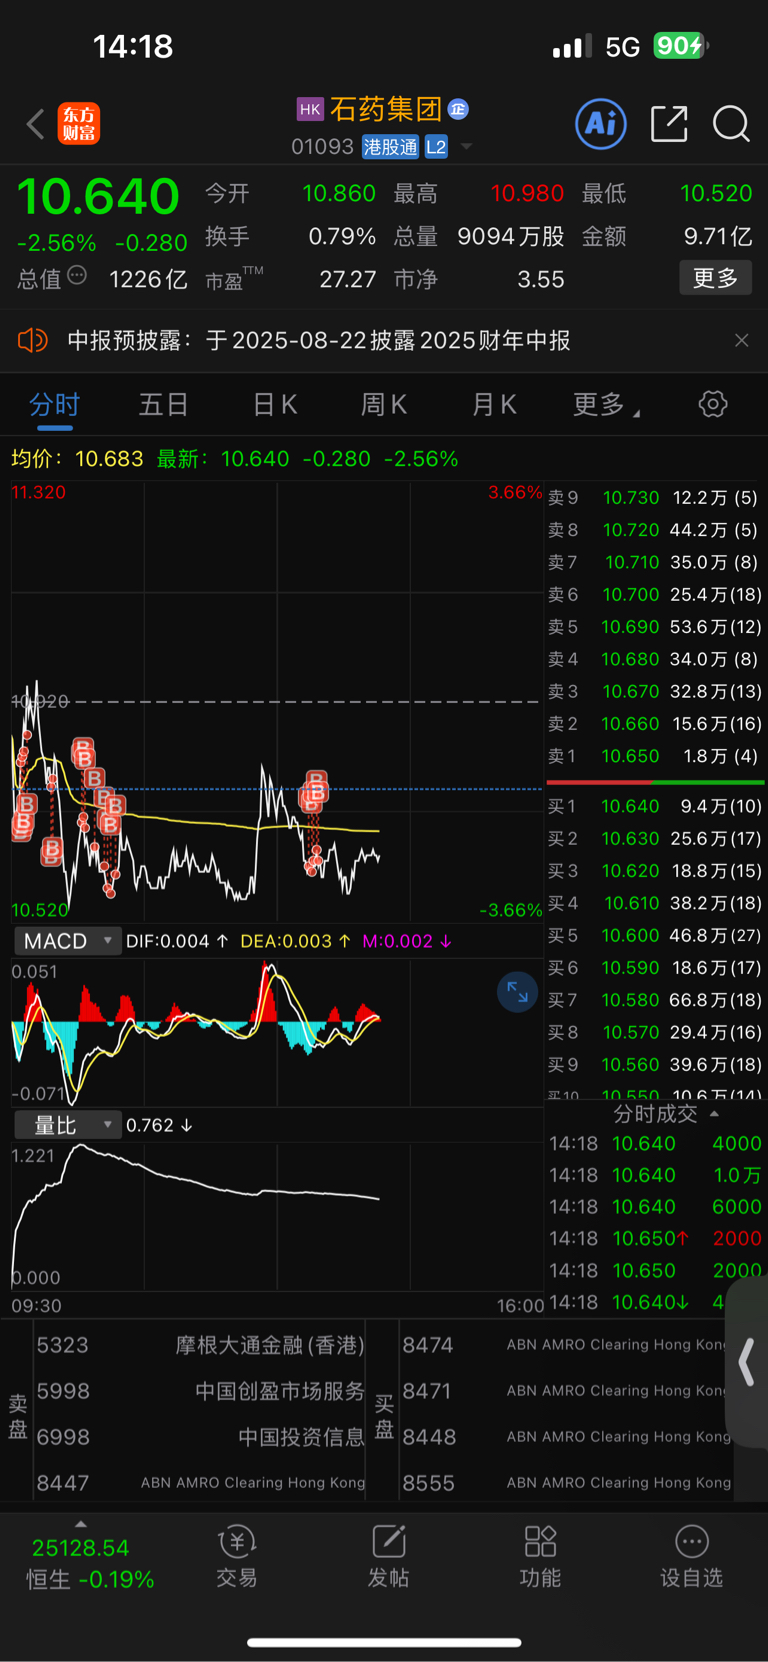The width and height of the screenshot is (768, 1662).
Task: Switch to the 日K tab
Action: (x=274, y=405)
